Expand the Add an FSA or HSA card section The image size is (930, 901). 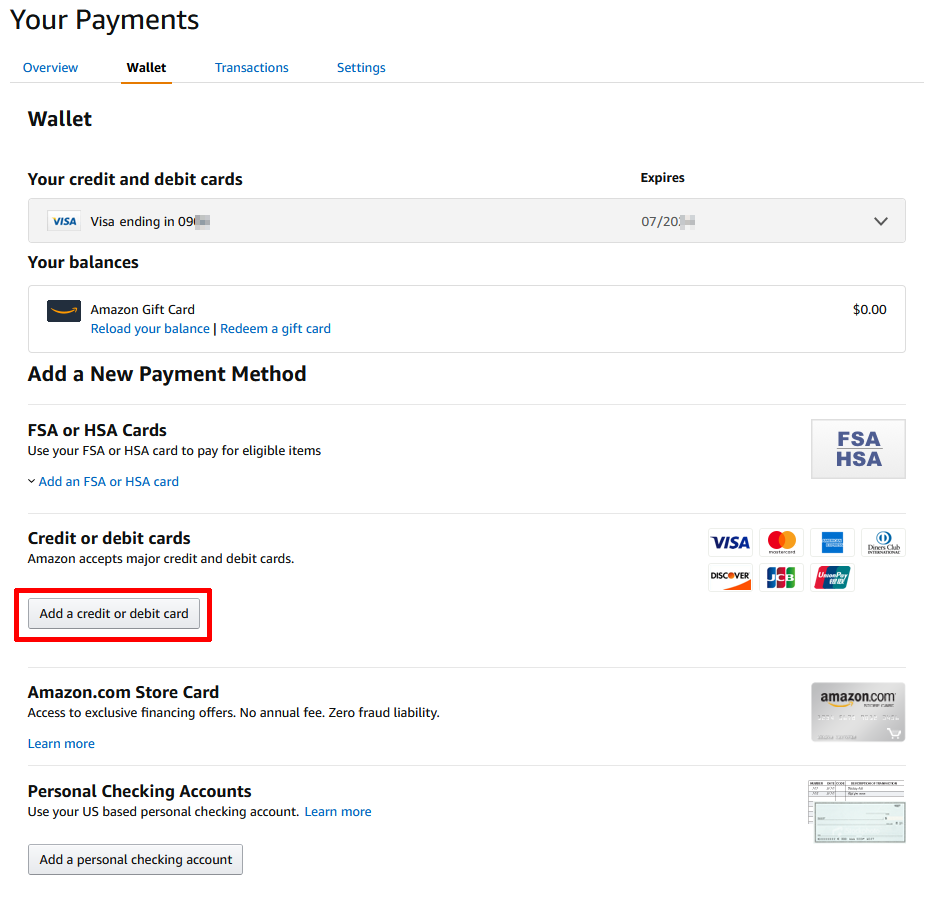click(103, 482)
